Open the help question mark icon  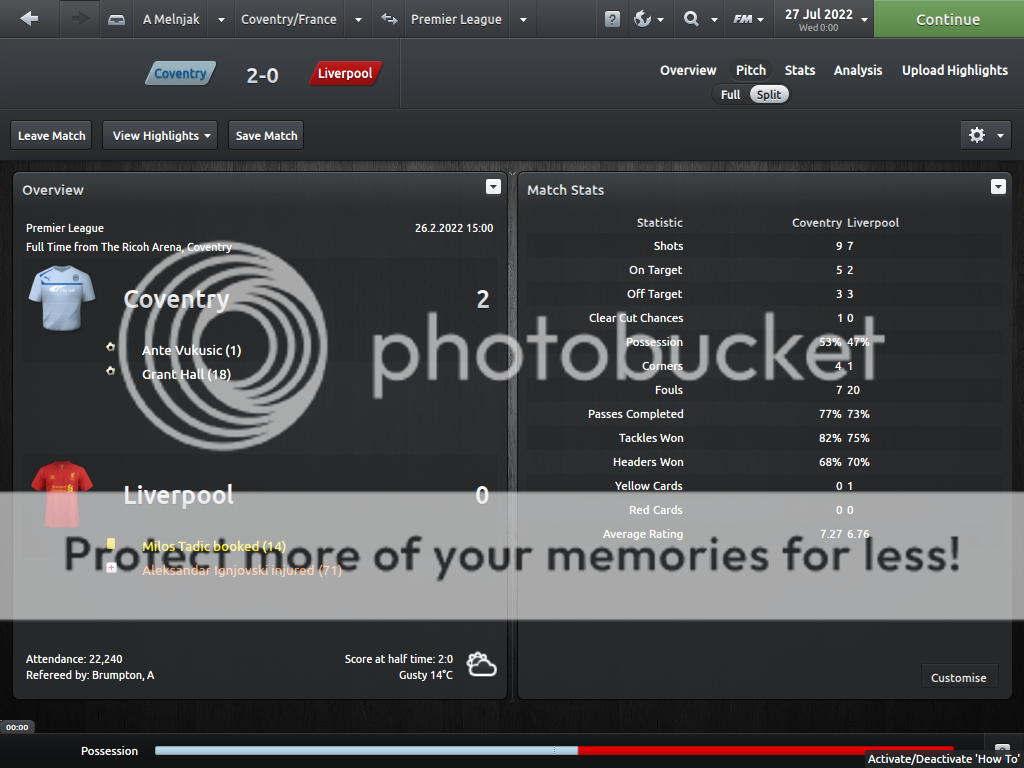click(612, 19)
